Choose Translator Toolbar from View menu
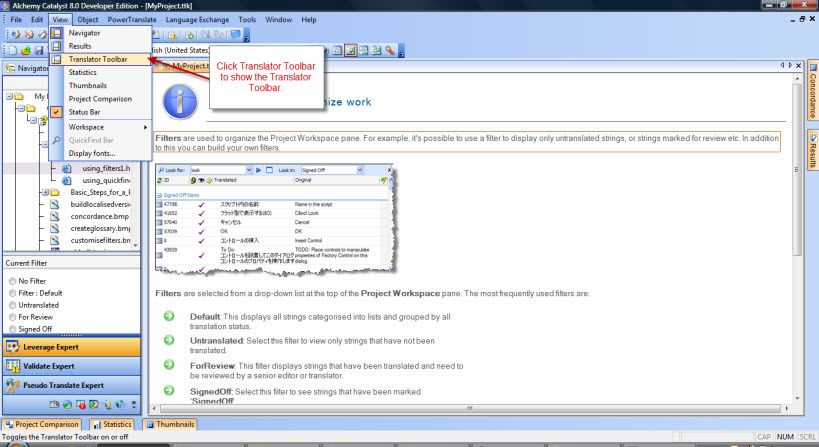819x447 pixels. tap(100, 59)
